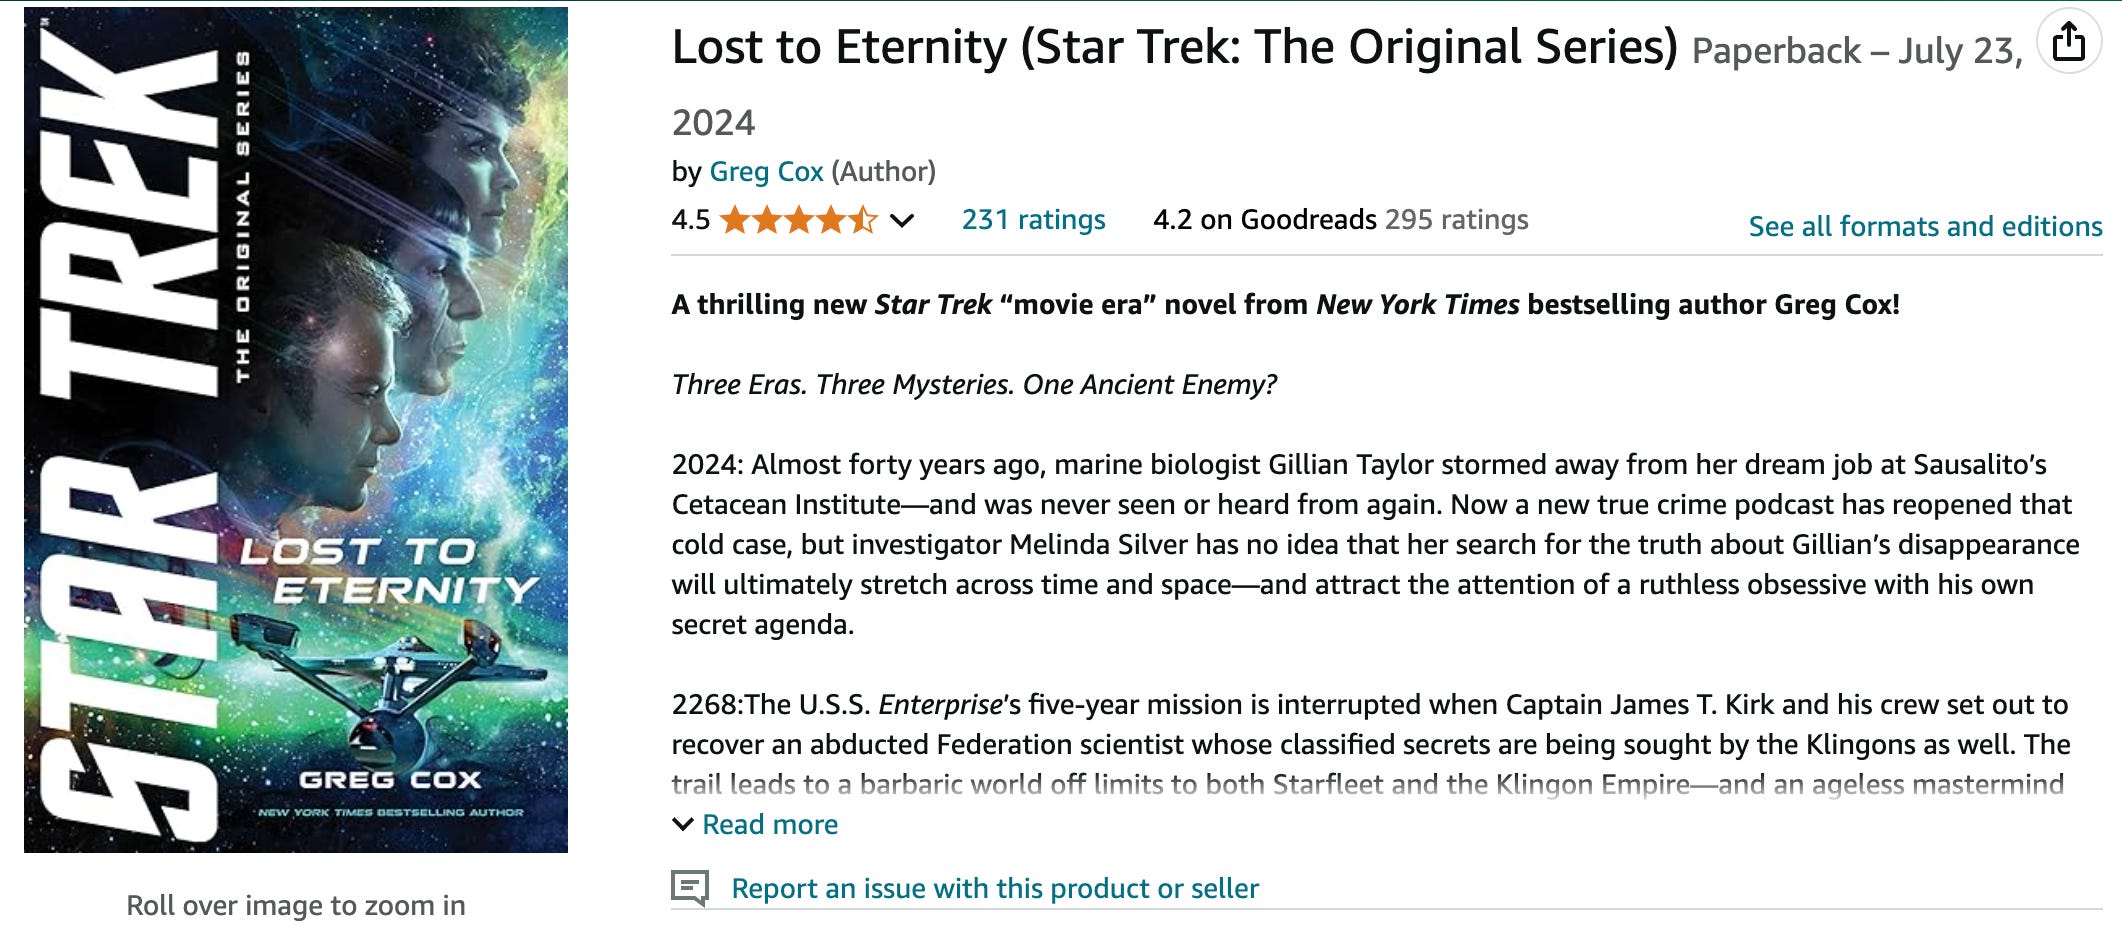Click the Lost to Eternity book cover

[x=296, y=430]
